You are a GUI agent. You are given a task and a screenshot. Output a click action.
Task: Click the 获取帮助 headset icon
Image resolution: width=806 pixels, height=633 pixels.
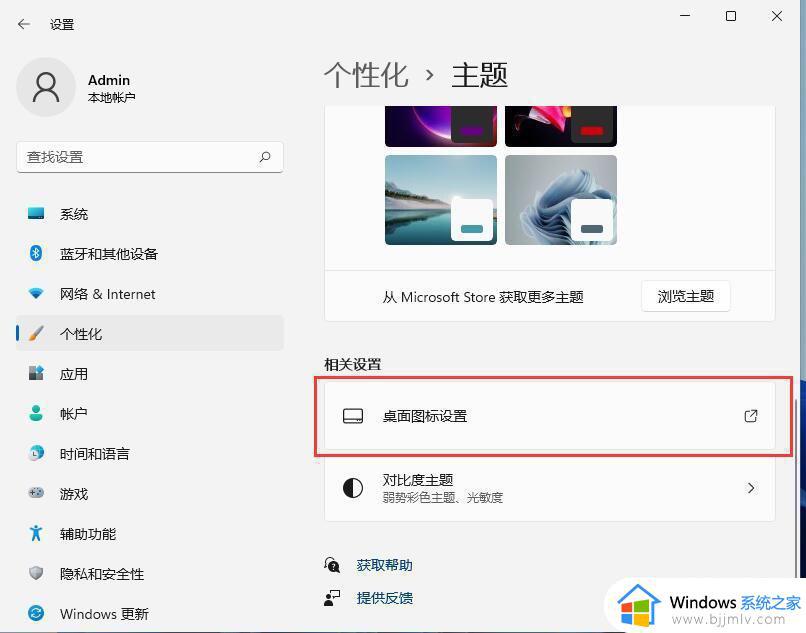point(332,565)
